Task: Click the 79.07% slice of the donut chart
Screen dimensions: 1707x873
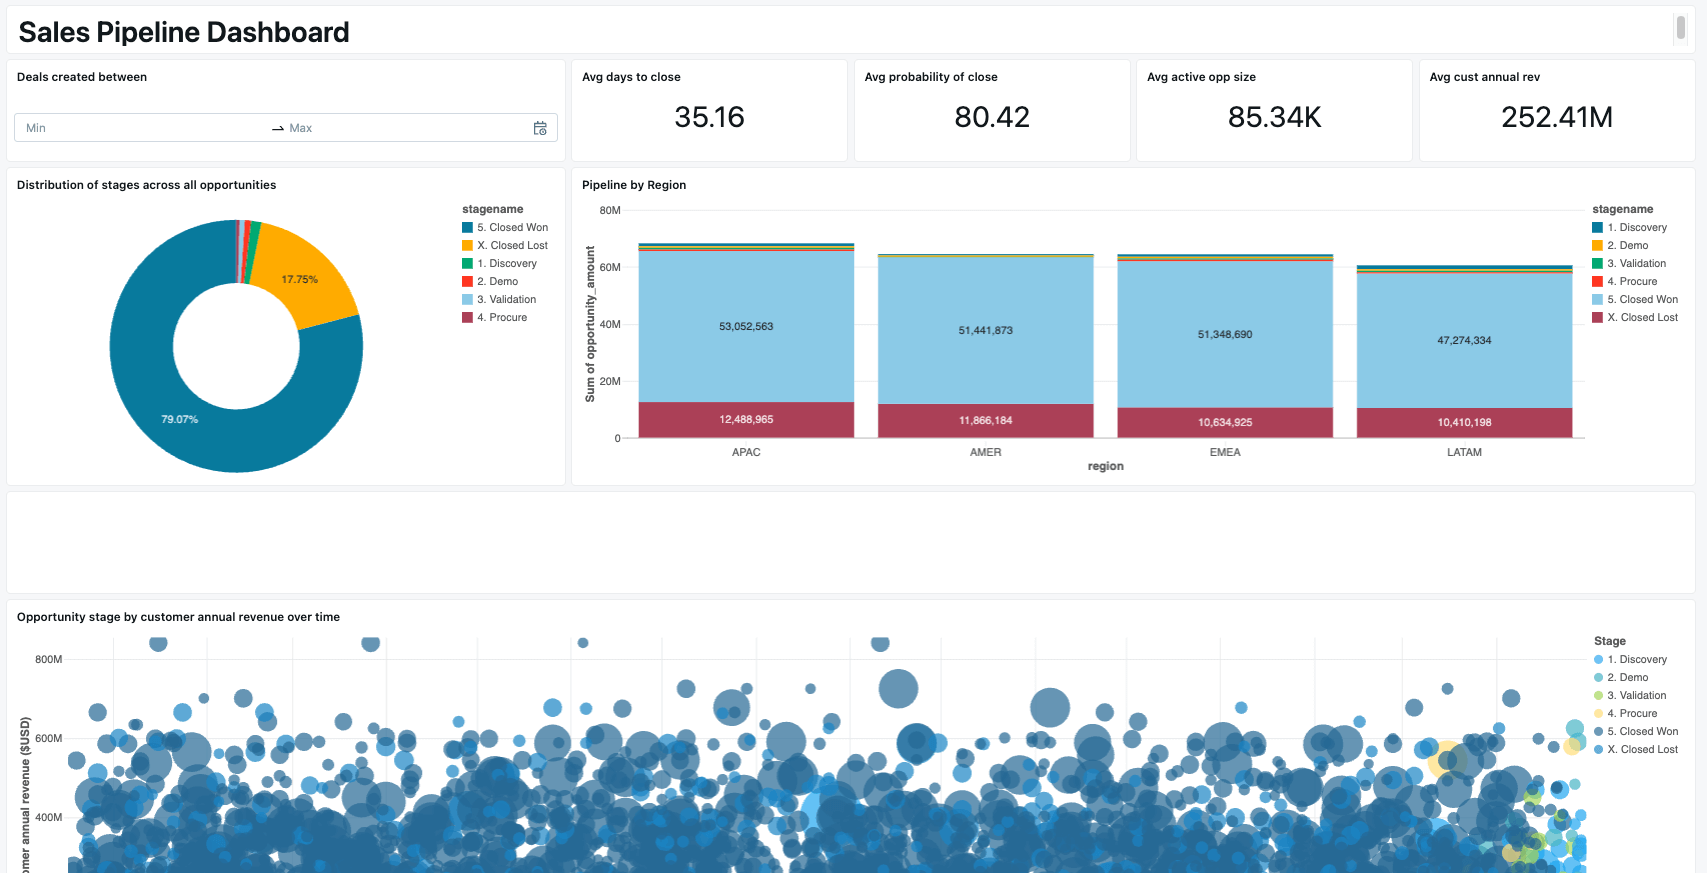Action: 180,420
